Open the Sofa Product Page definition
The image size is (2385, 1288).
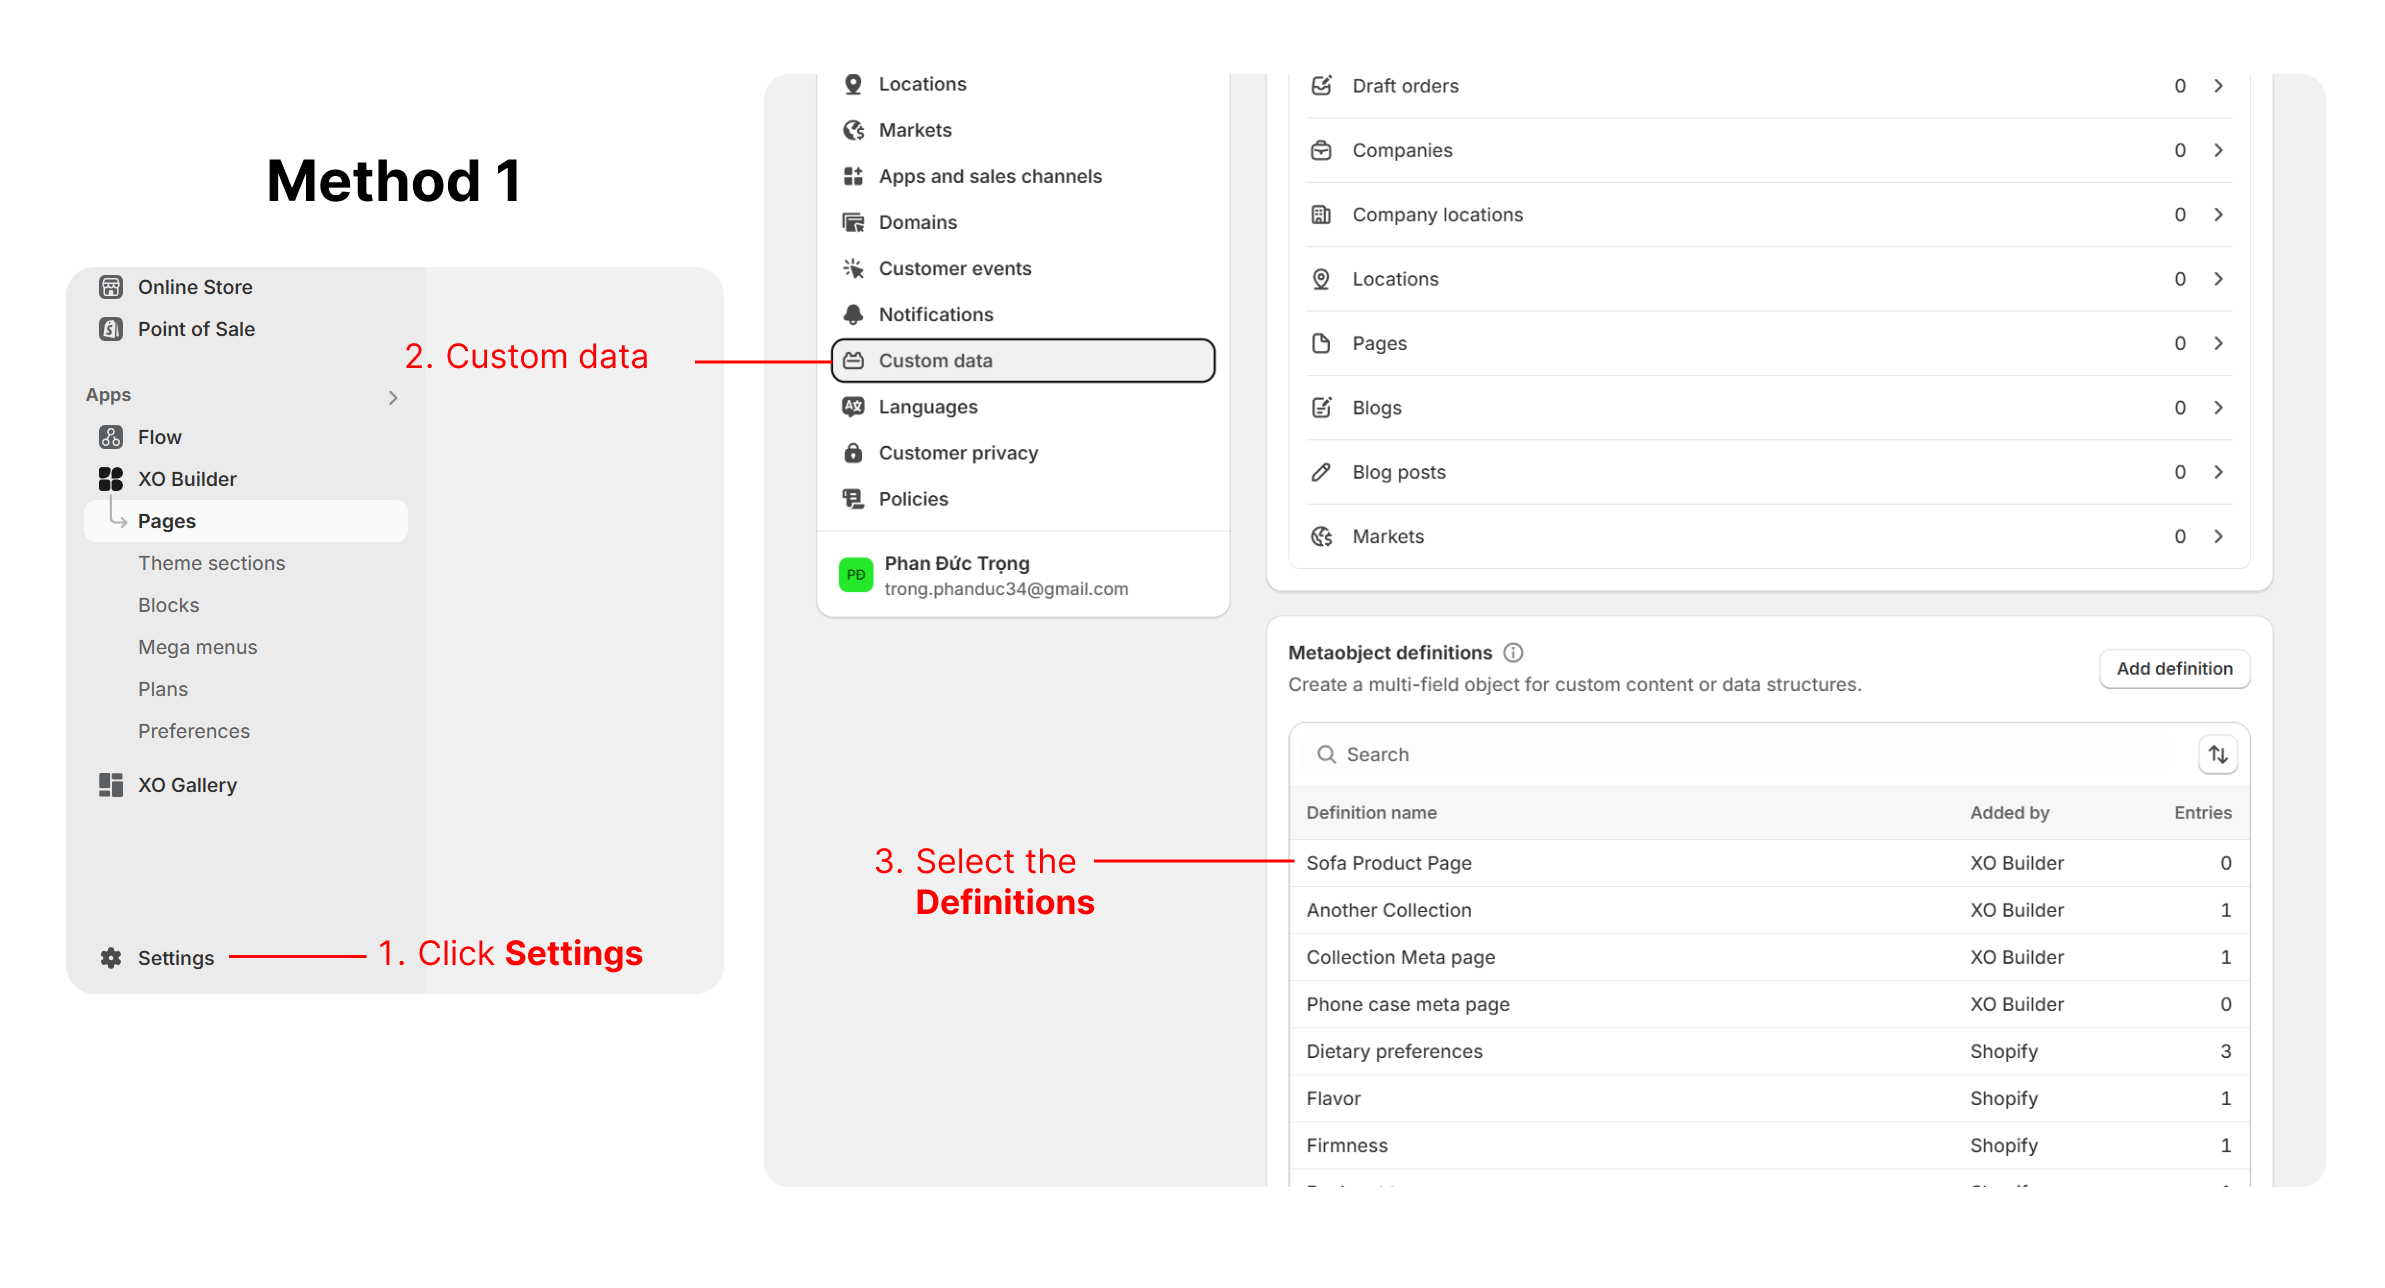[x=1389, y=863]
